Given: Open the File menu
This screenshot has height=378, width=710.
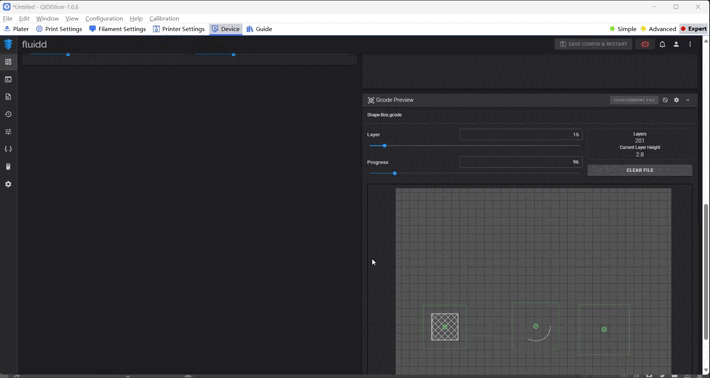Looking at the screenshot, I should click(7, 19).
